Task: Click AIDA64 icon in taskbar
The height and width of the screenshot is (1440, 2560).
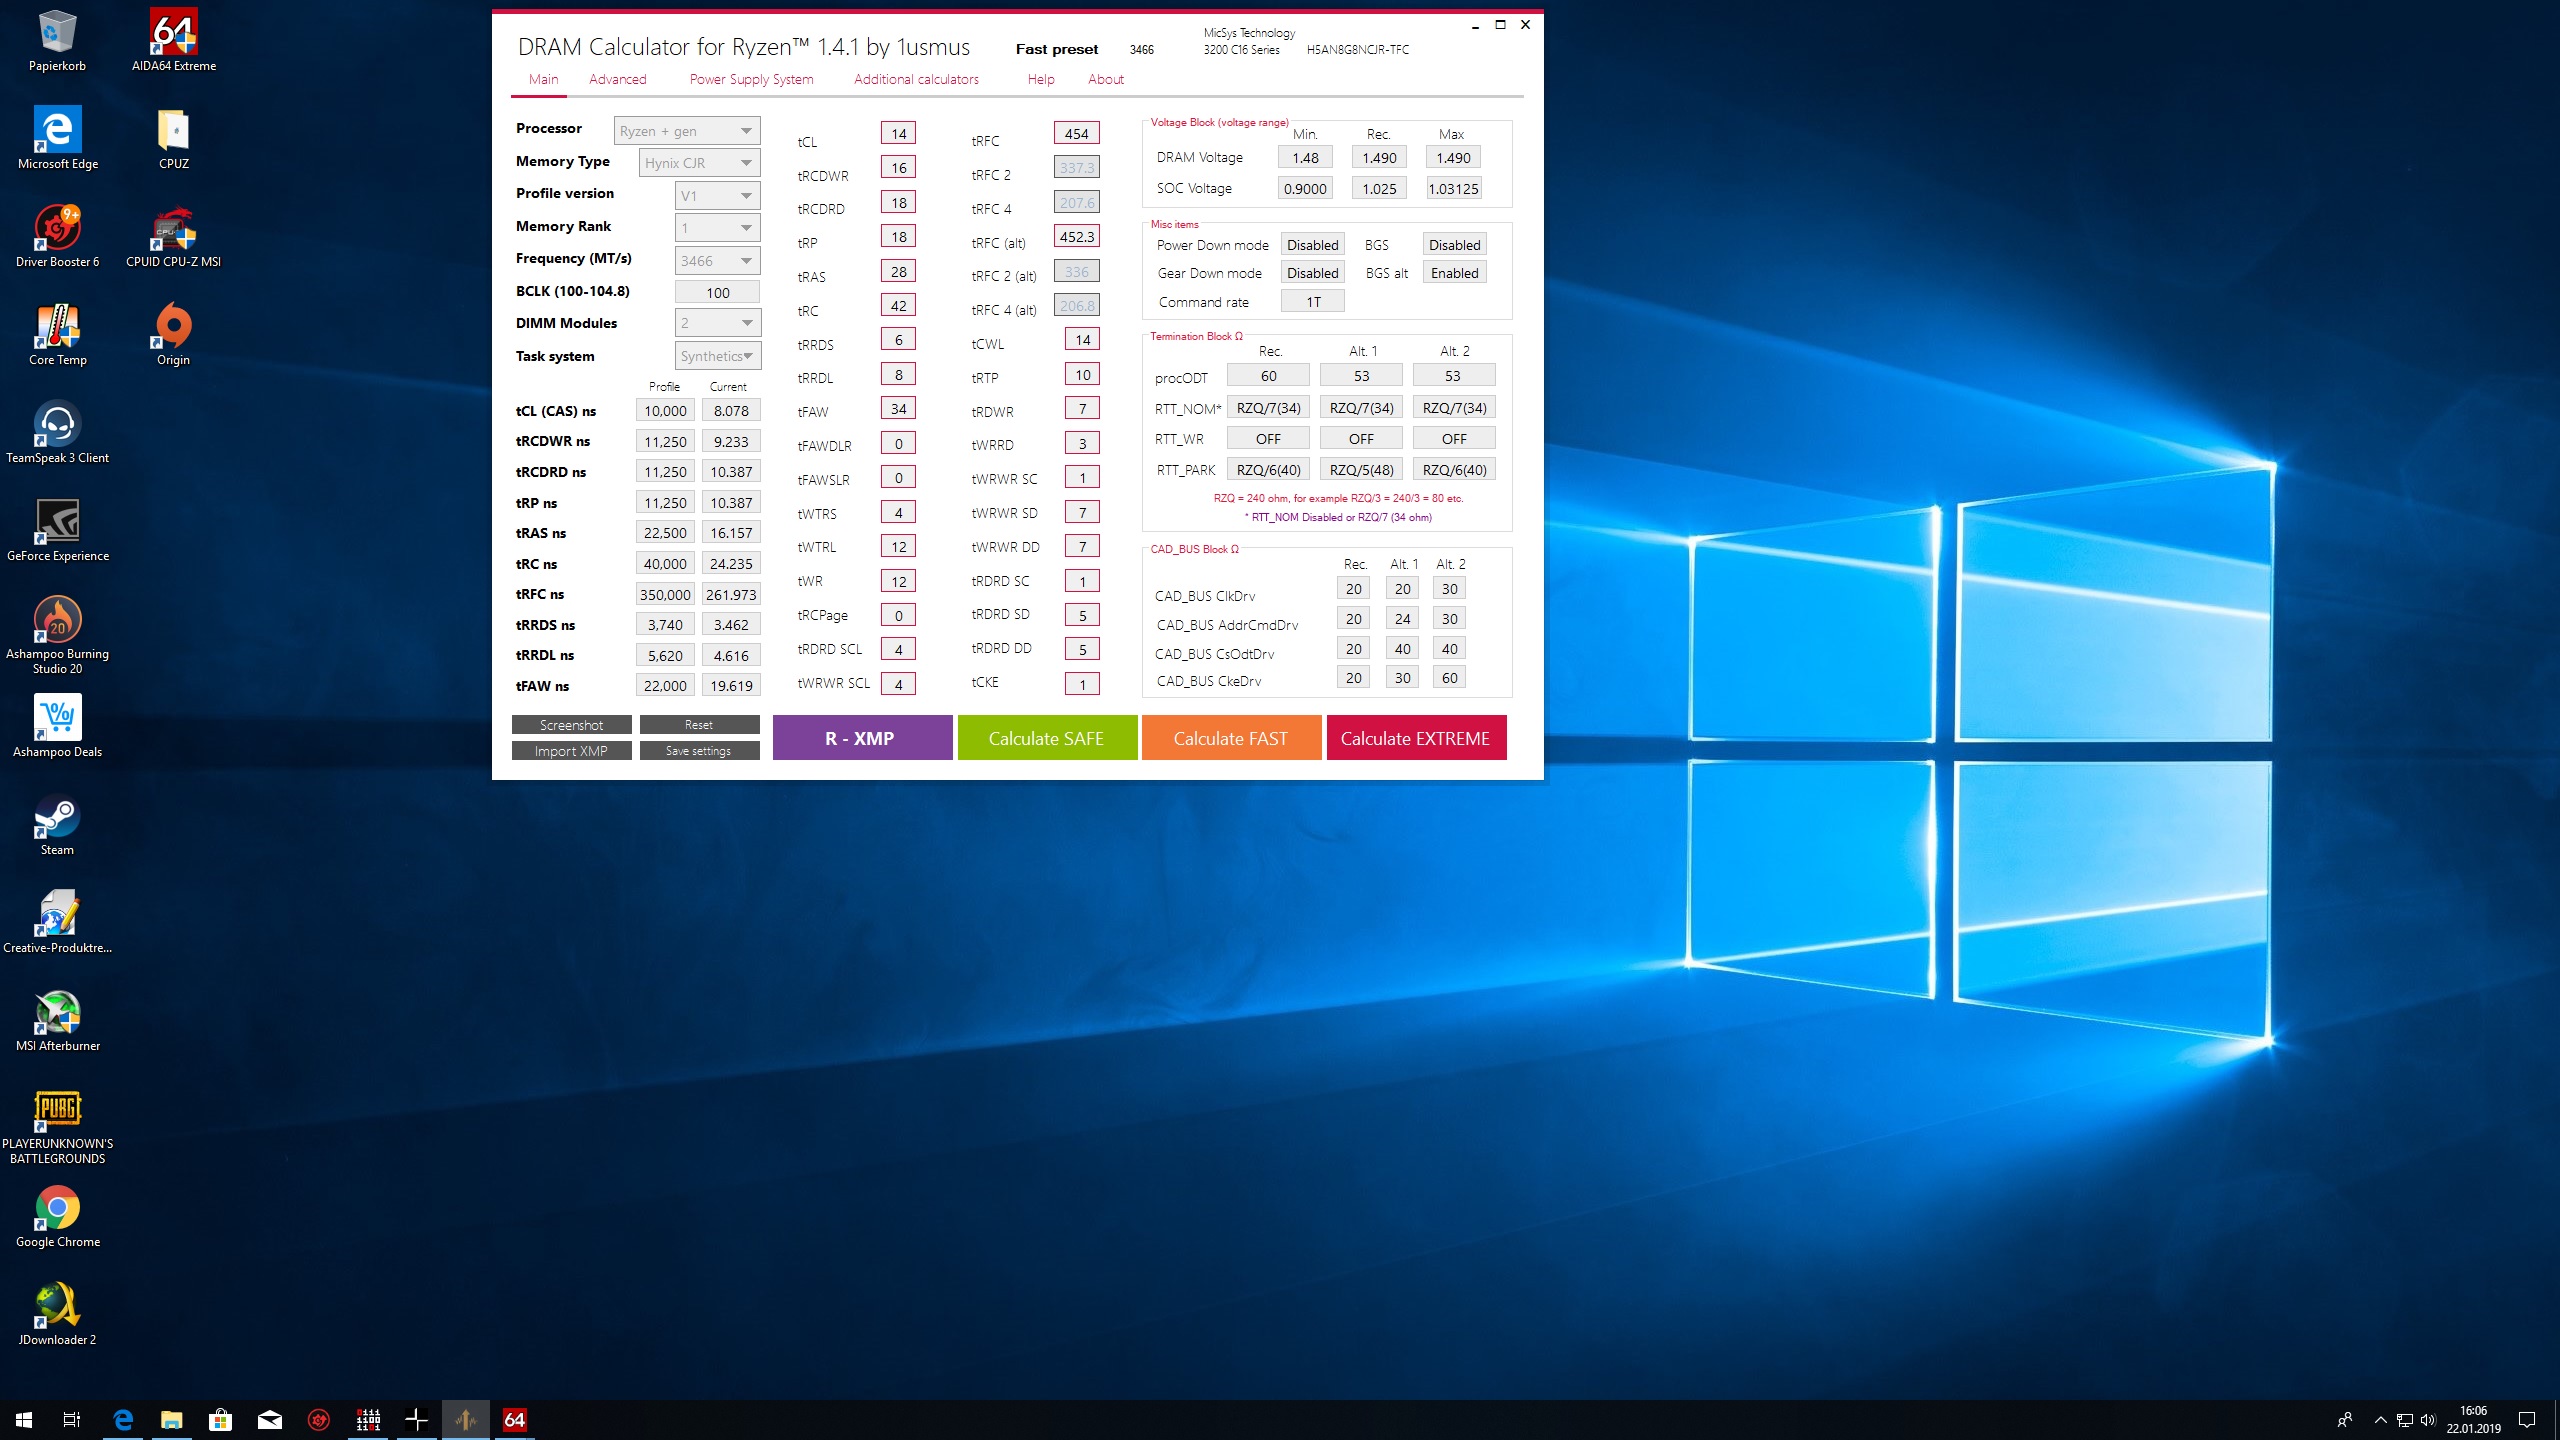Action: (514, 1419)
